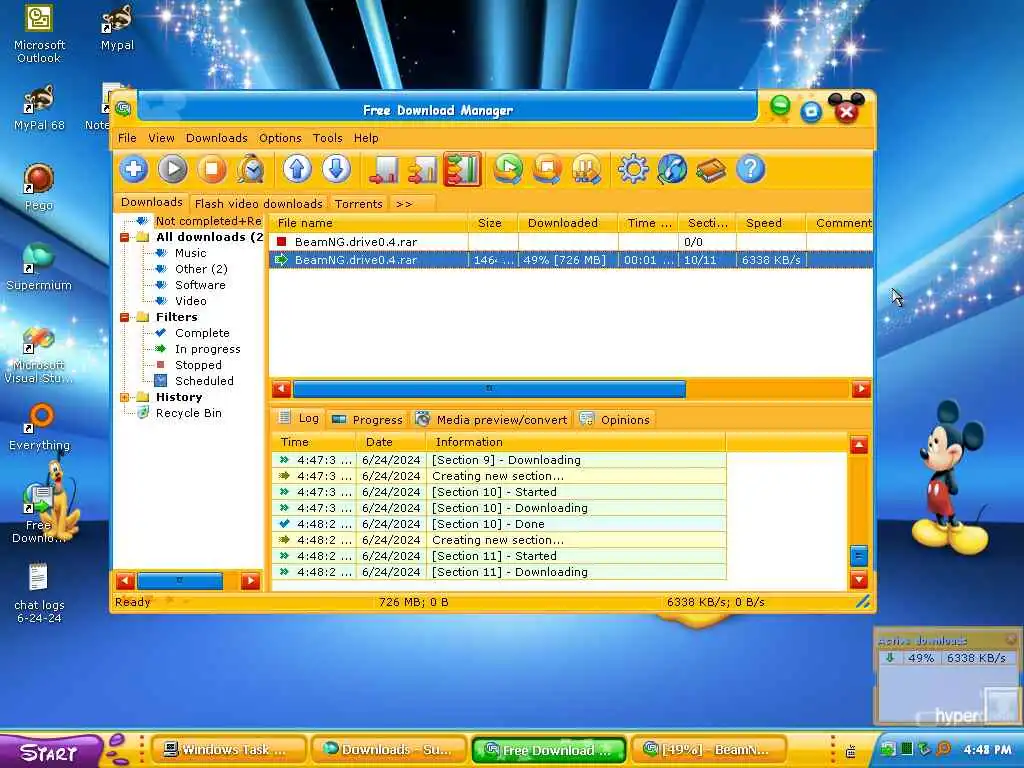Open the Help menu

366,138
